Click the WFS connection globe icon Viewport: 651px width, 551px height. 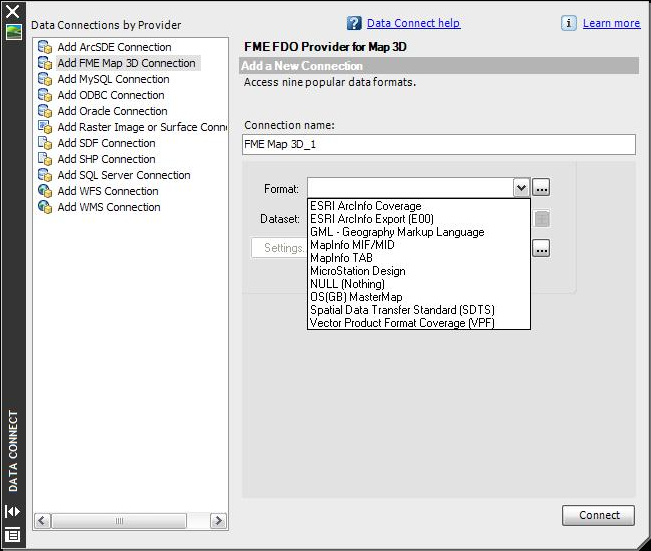point(45,191)
